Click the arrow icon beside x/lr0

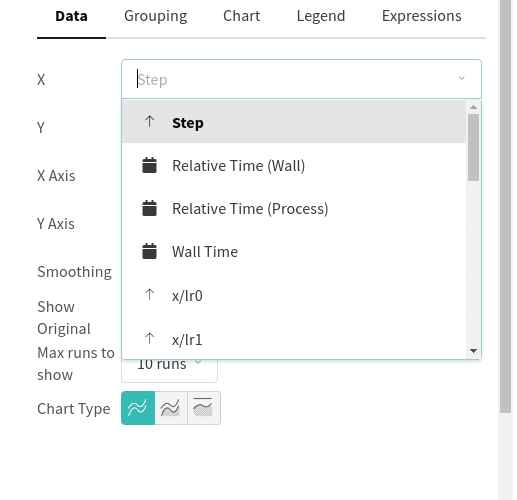150,295
